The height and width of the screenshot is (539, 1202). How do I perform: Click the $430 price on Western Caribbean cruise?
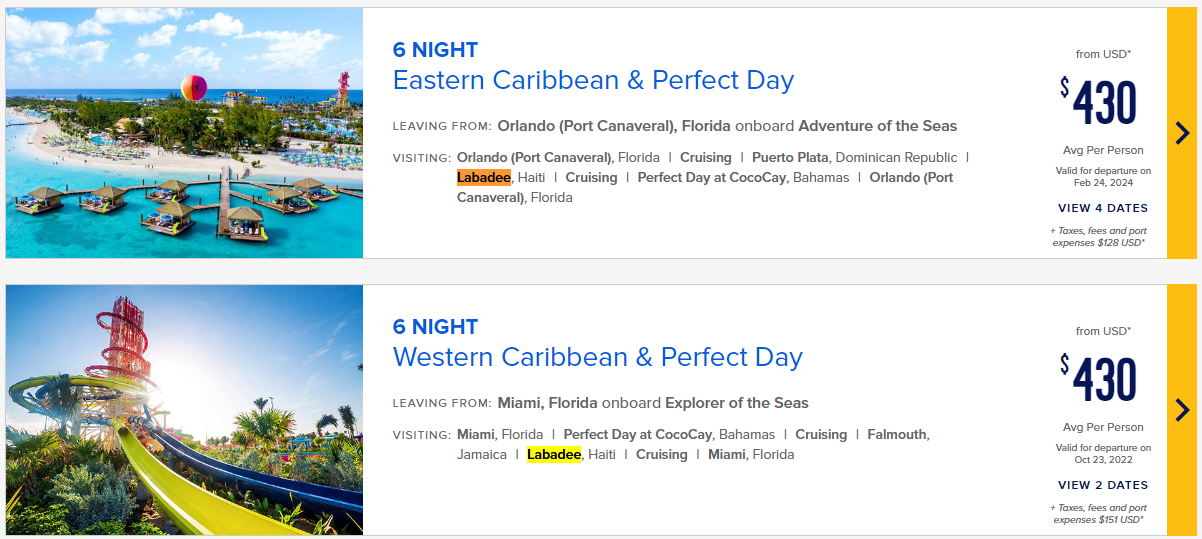tap(1099, 379)
